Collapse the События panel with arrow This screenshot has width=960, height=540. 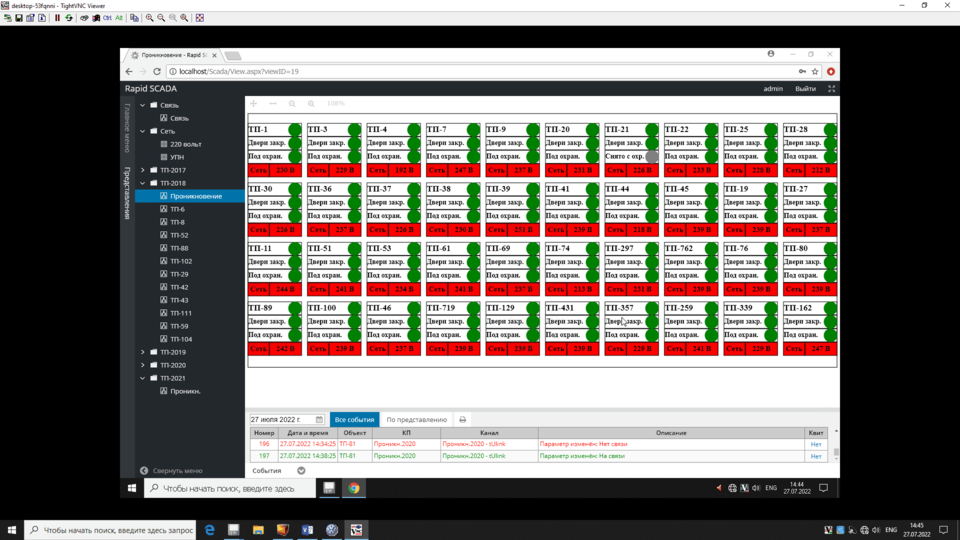point(301,470)
